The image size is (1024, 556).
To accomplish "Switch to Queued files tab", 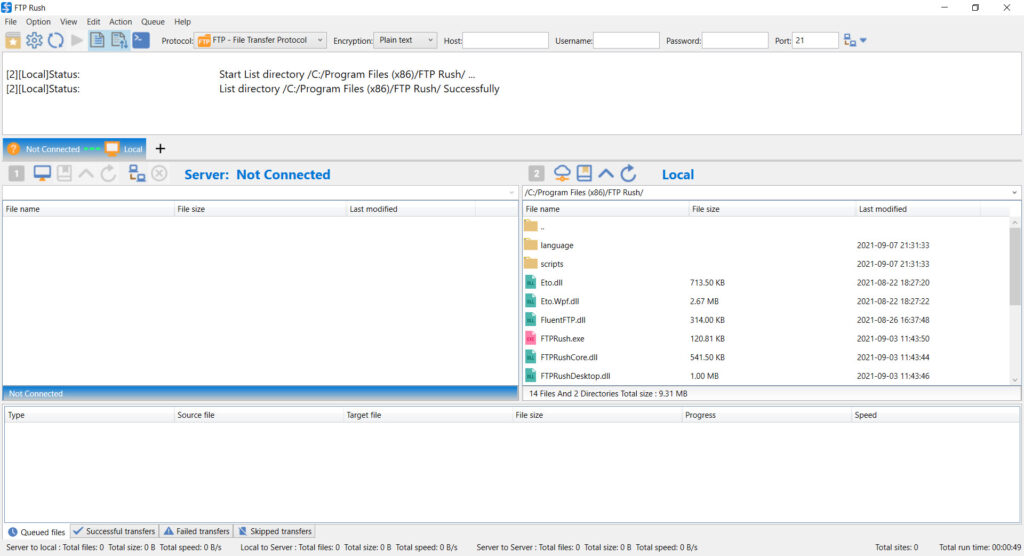I will click(37, 532).
